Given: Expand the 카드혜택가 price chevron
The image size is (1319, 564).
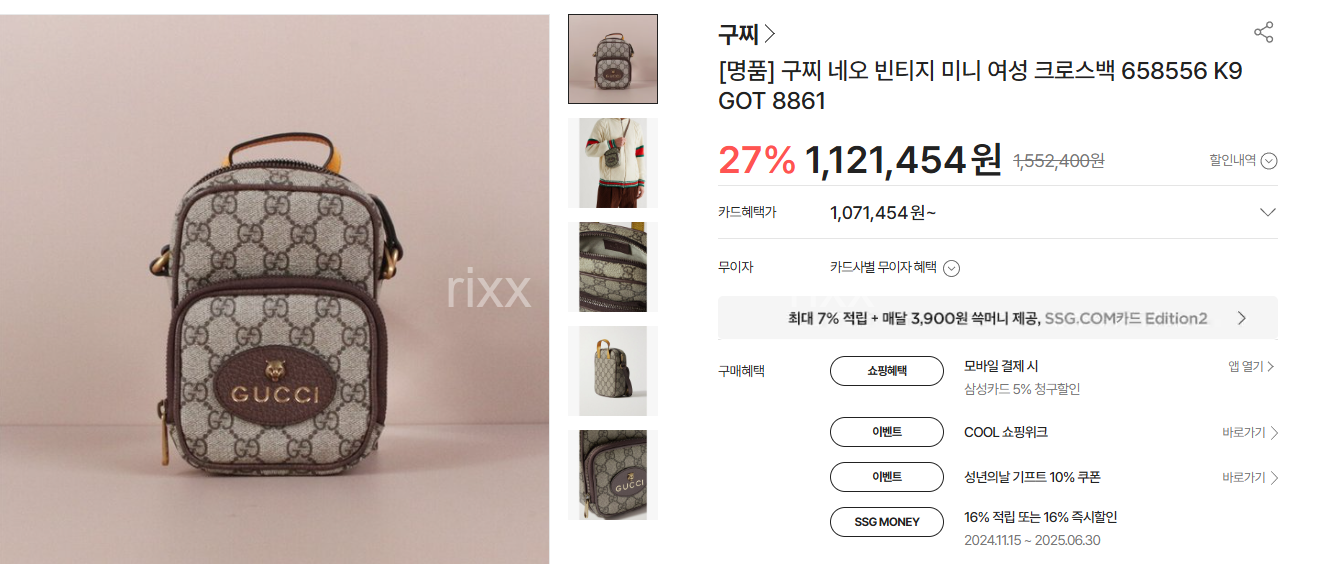Looking at the screenshot, I should (1267, 212).
